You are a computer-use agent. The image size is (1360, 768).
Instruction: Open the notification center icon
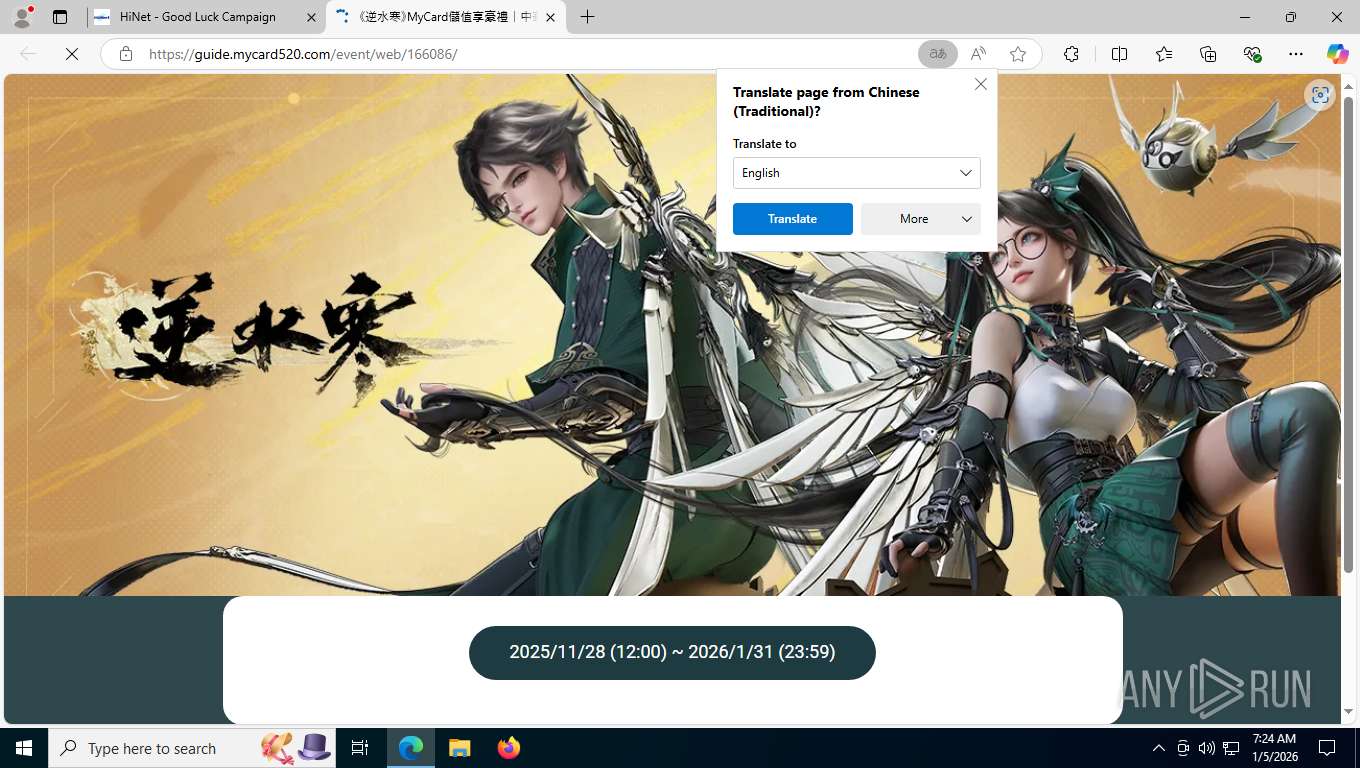click(1327, 748)
